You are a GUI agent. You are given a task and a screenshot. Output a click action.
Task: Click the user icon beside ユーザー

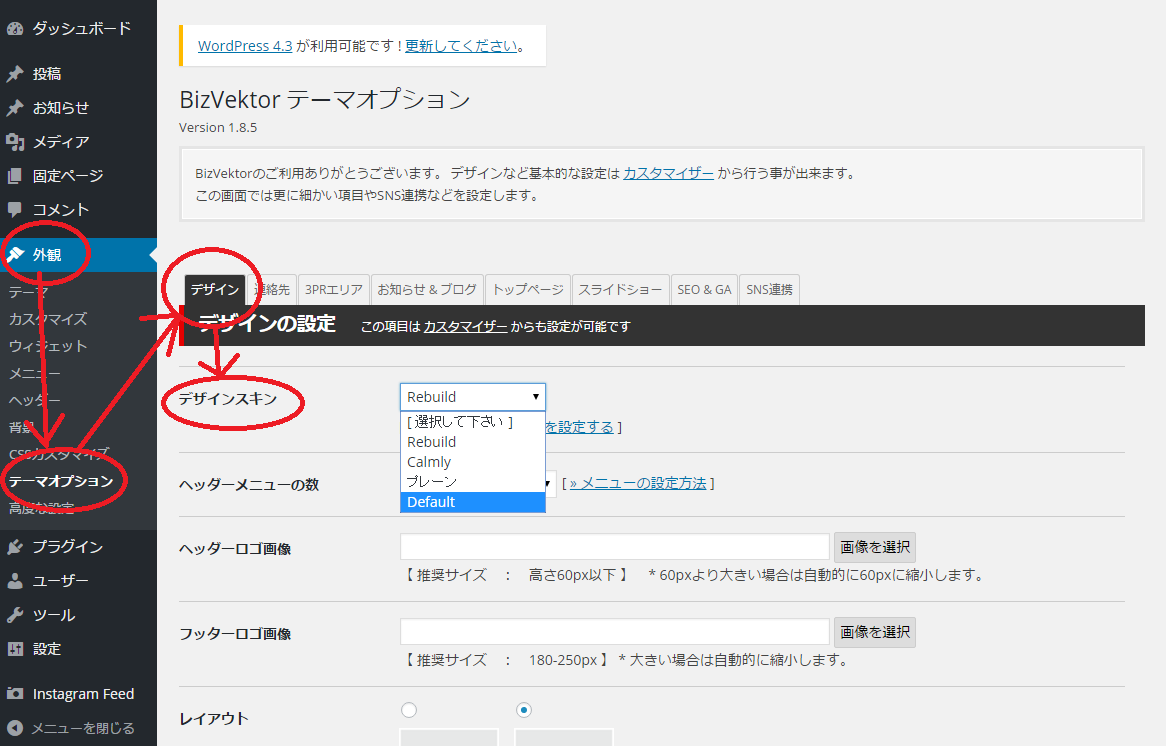click(x=15, y=581)
